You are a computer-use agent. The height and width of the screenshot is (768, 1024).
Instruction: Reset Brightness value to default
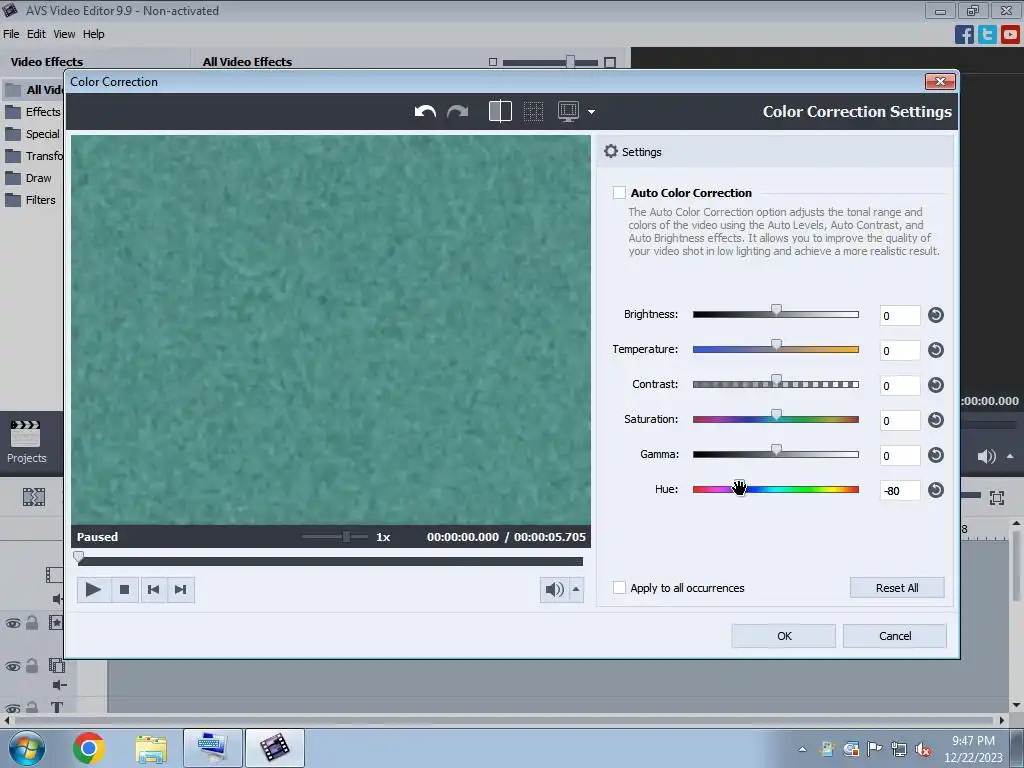[x=936, y=315]
